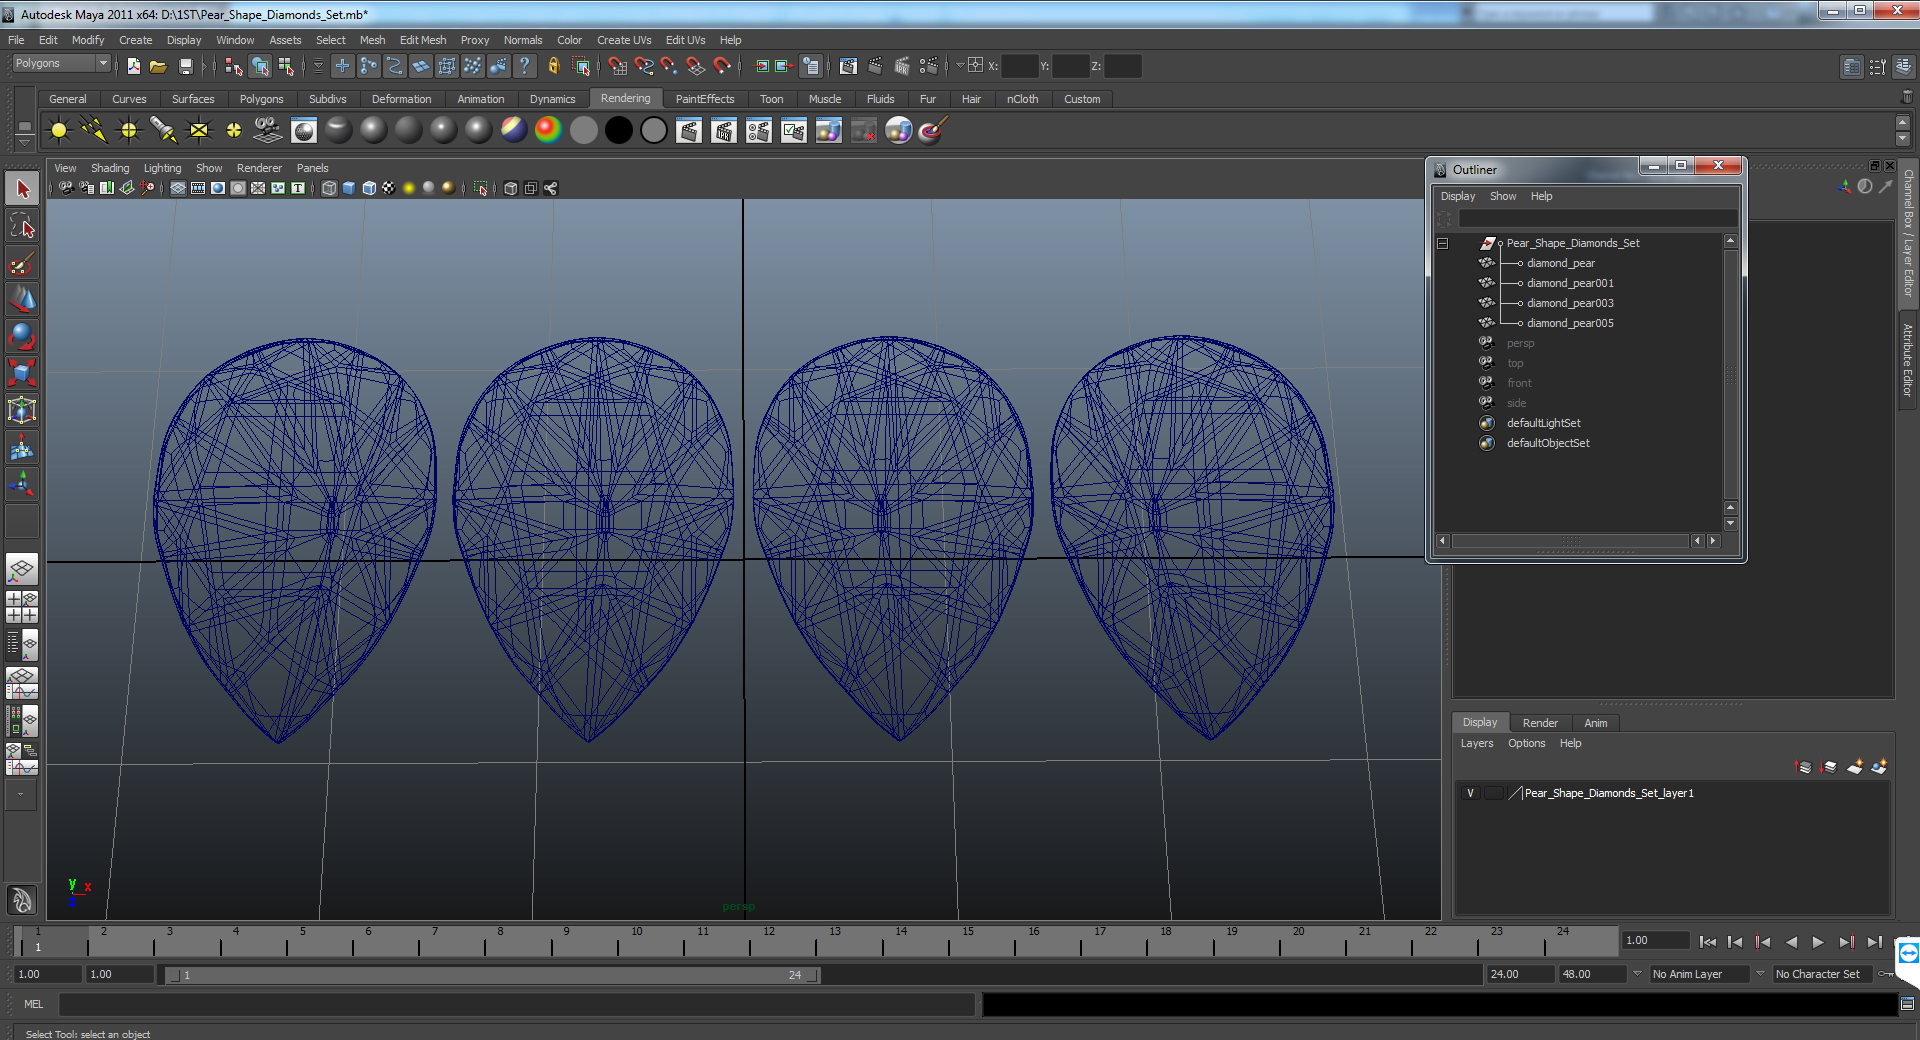Viewport: 1920px width, 1040px height.
Task: Switch to Persp/Outliner layout
Action: coord(22,644)
